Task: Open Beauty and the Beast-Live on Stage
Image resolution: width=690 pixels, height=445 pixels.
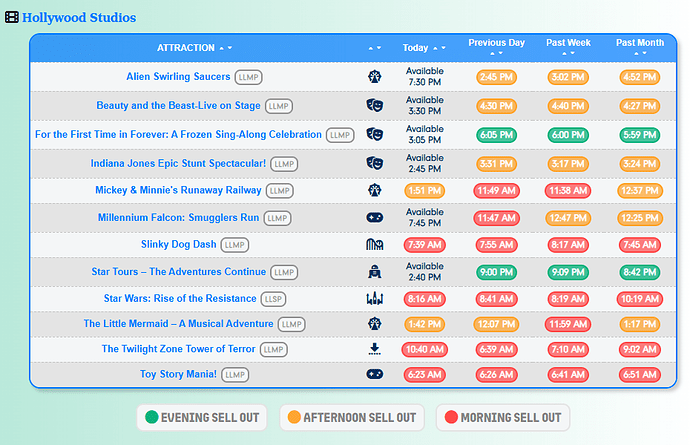Action: (x=178, y=106)
